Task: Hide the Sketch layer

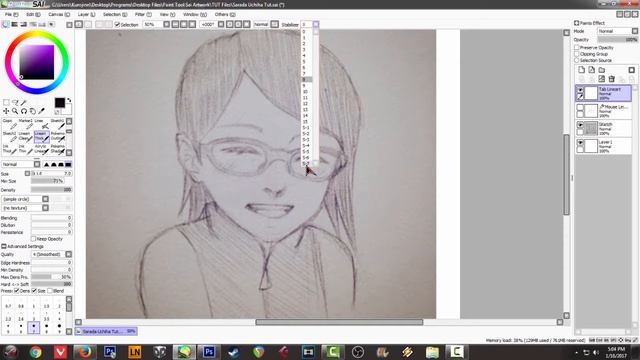Action: point(580,125)
